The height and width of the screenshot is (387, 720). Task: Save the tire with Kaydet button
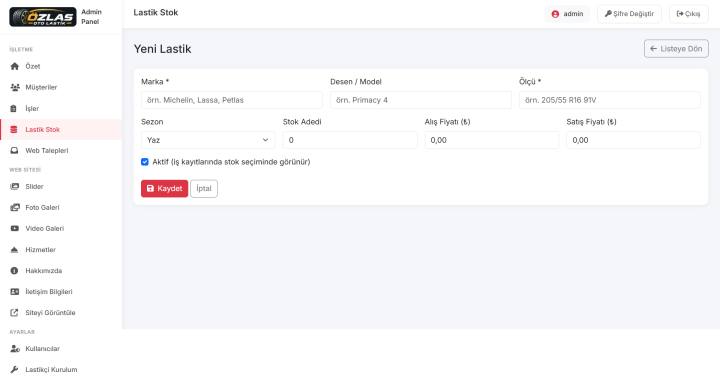(x=164, y=189)
